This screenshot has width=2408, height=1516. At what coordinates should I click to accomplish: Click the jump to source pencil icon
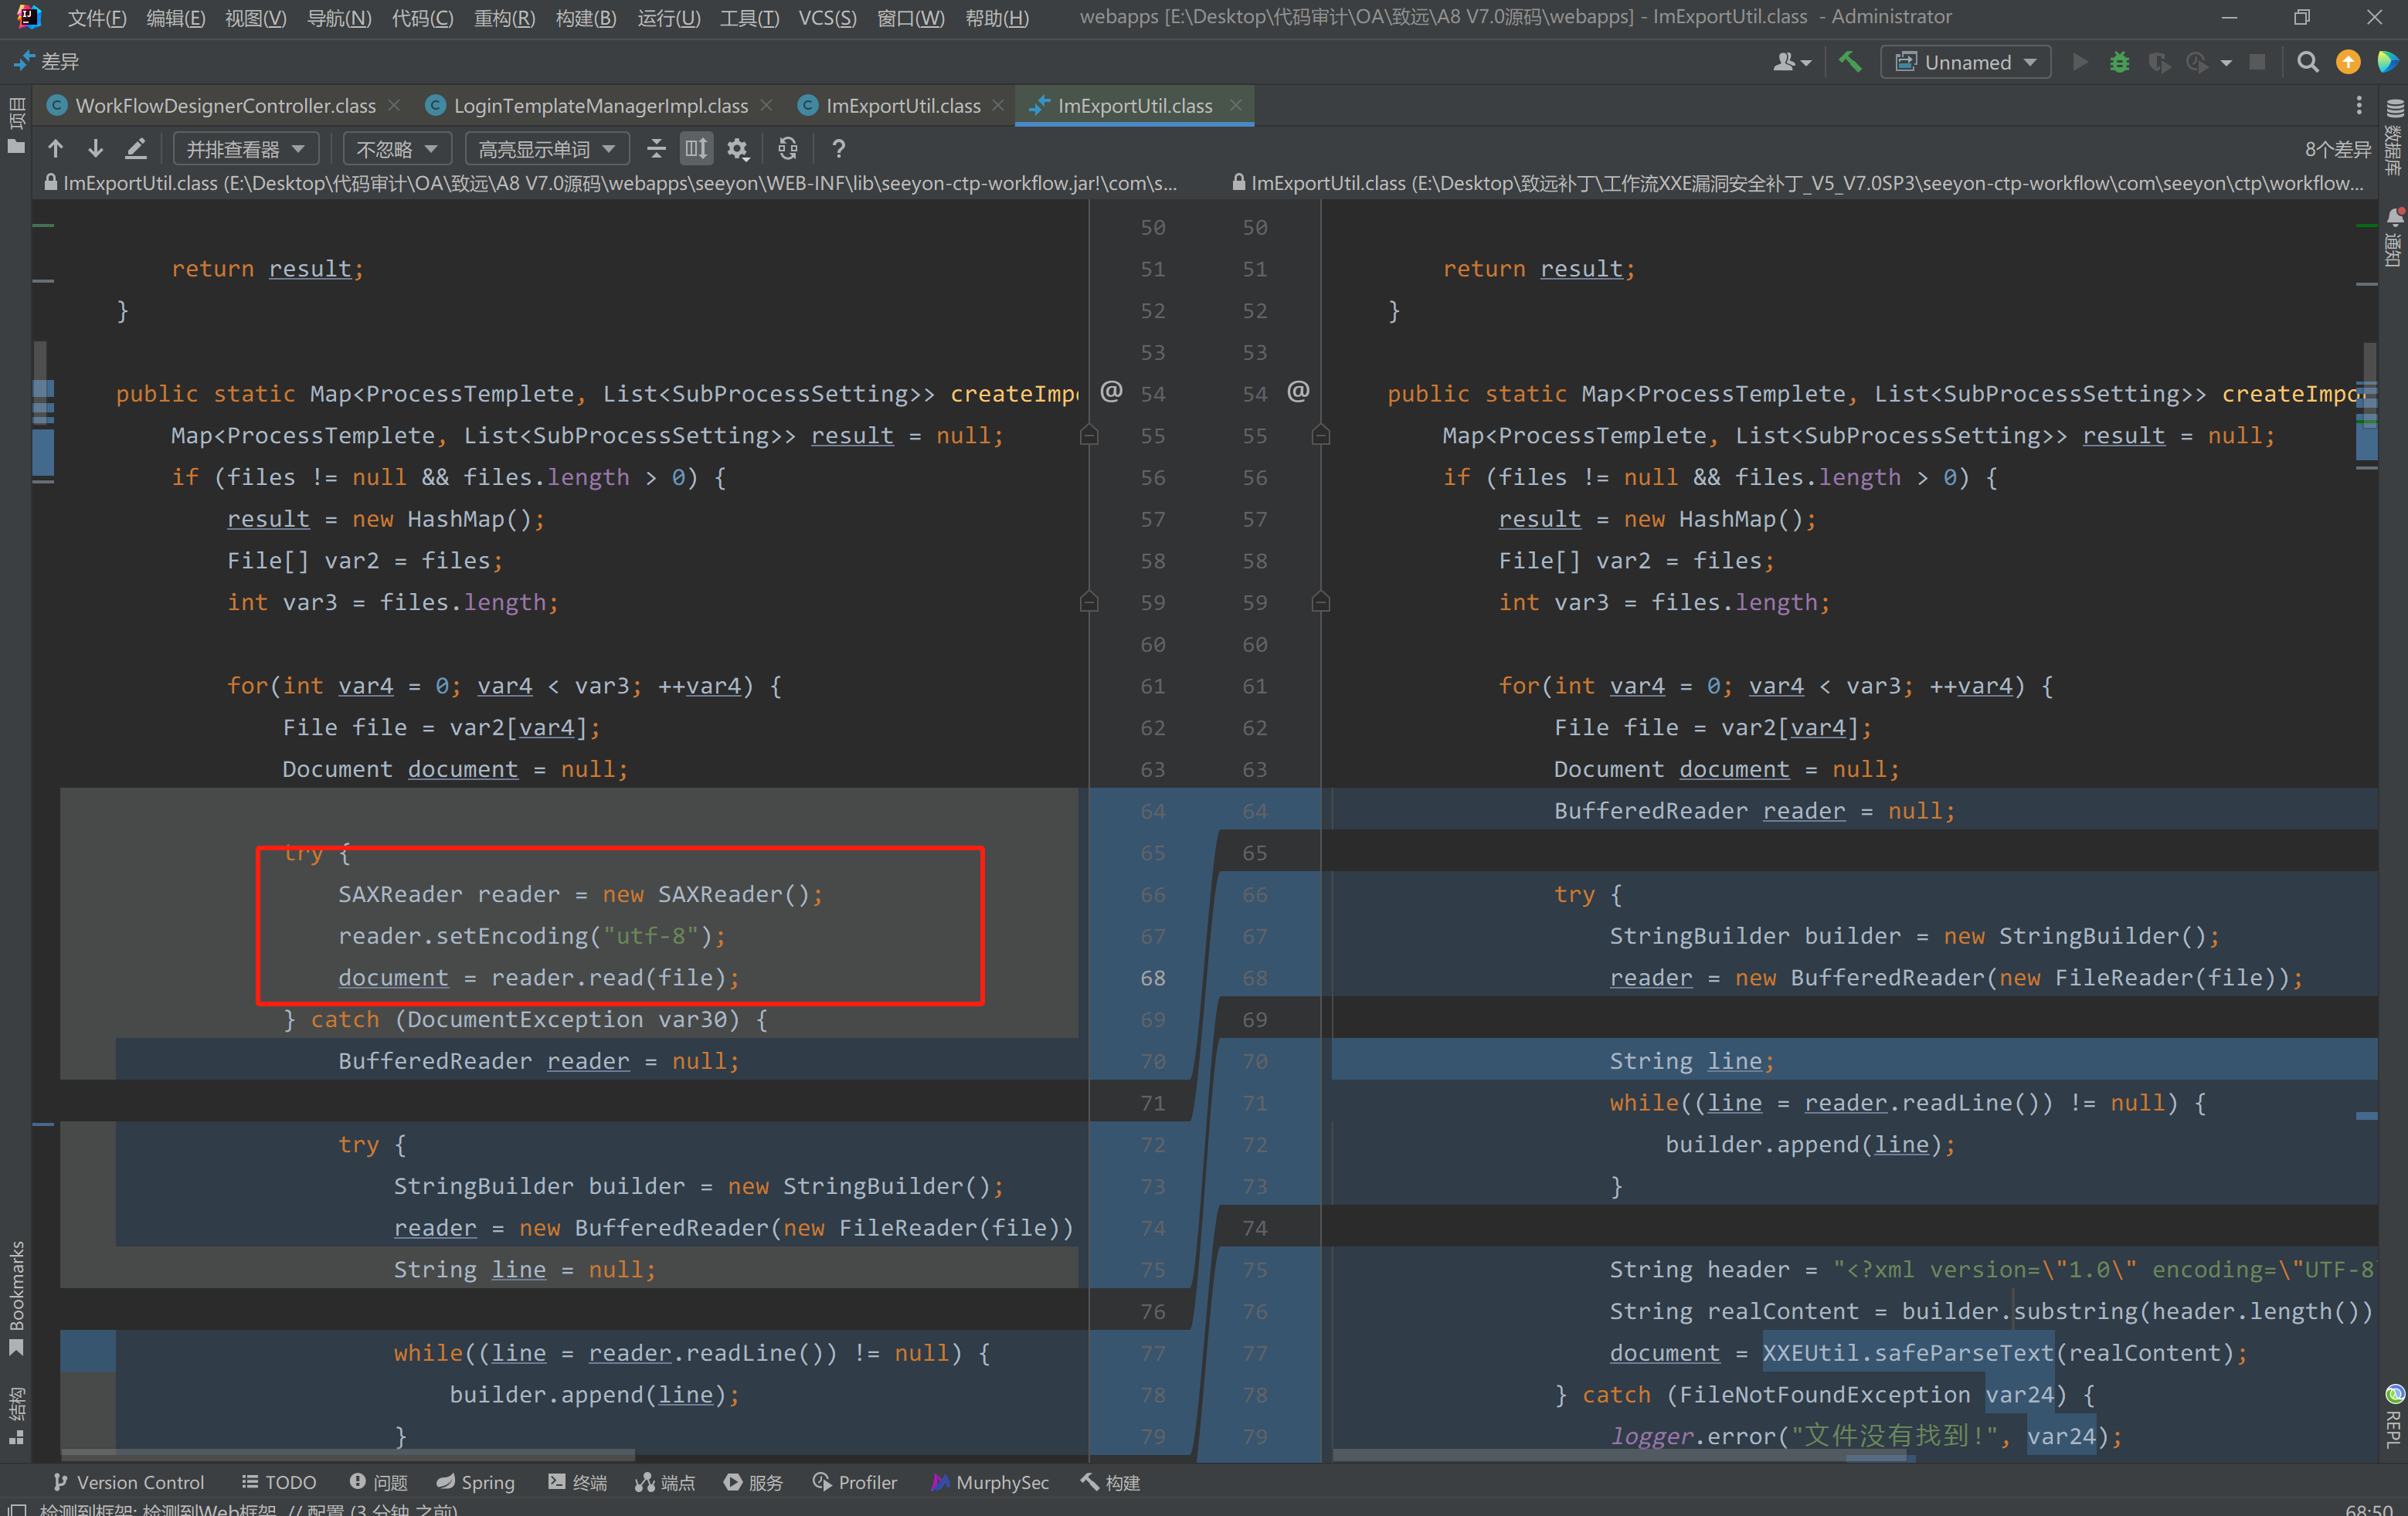tap(136, 149)
